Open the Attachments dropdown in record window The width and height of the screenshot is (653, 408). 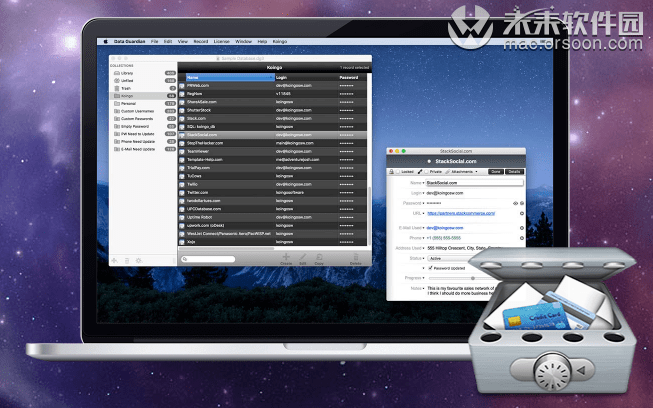tap(462, 172)
